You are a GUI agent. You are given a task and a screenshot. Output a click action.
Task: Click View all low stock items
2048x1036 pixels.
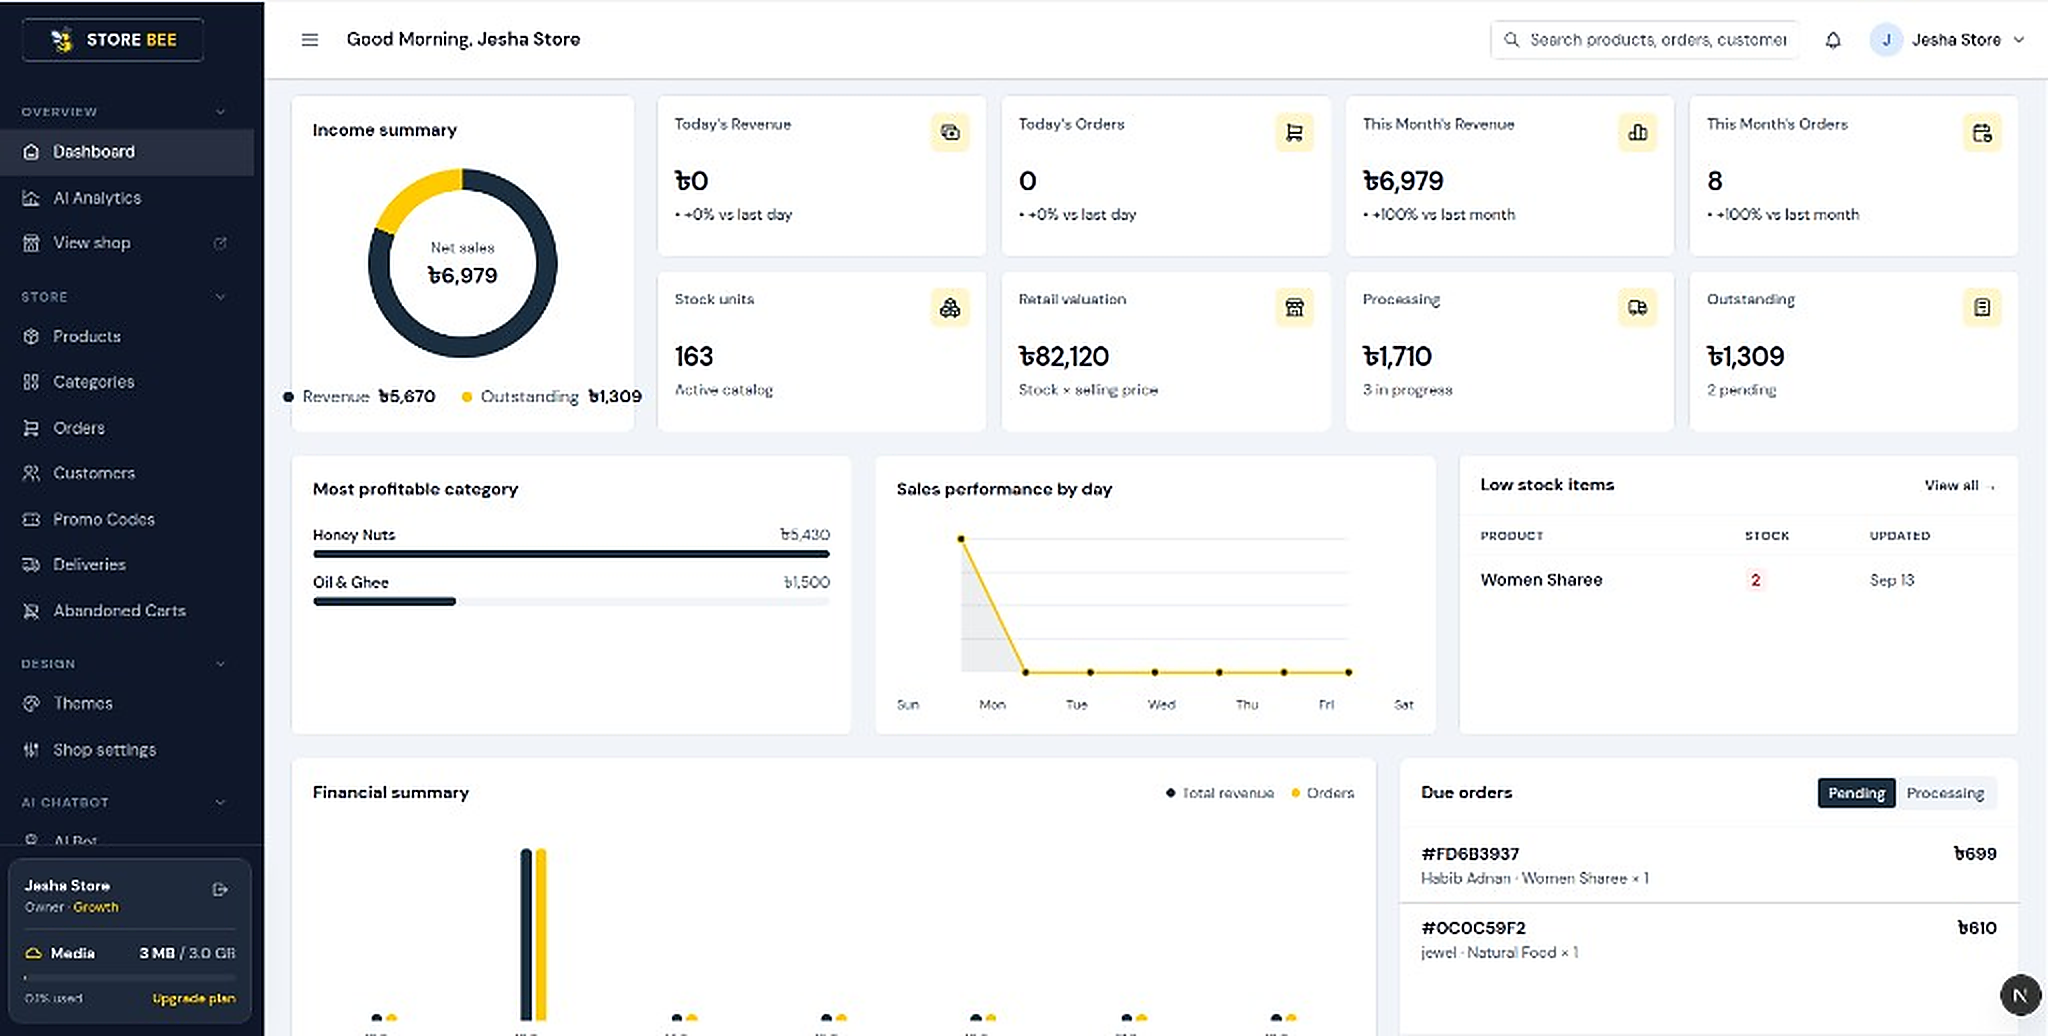point(1958,486)
